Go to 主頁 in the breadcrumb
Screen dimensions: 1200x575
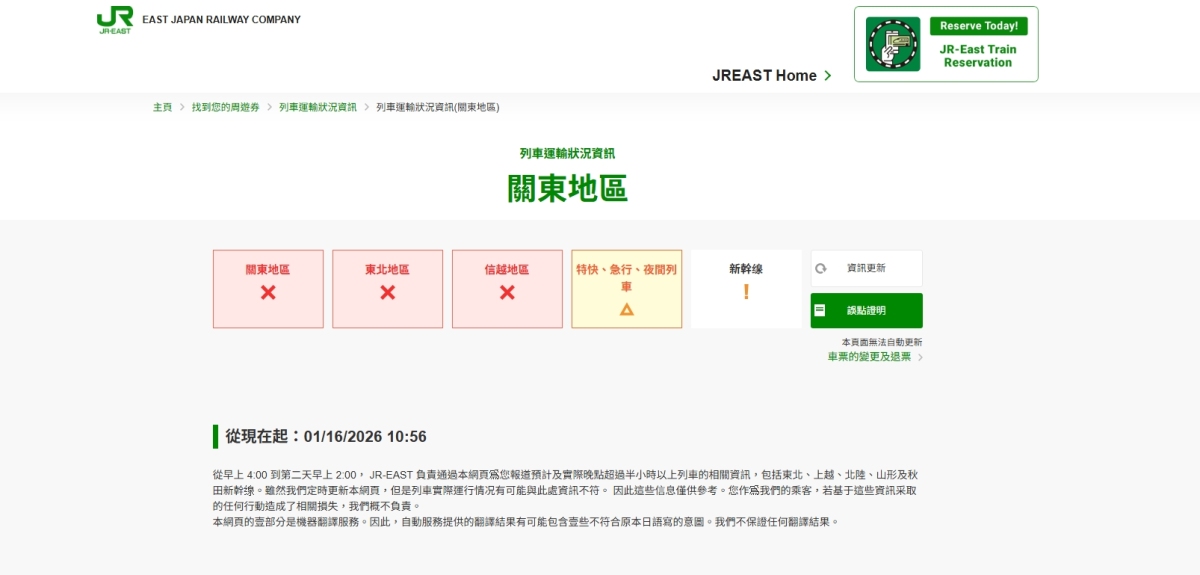click(x=162, y=107)
